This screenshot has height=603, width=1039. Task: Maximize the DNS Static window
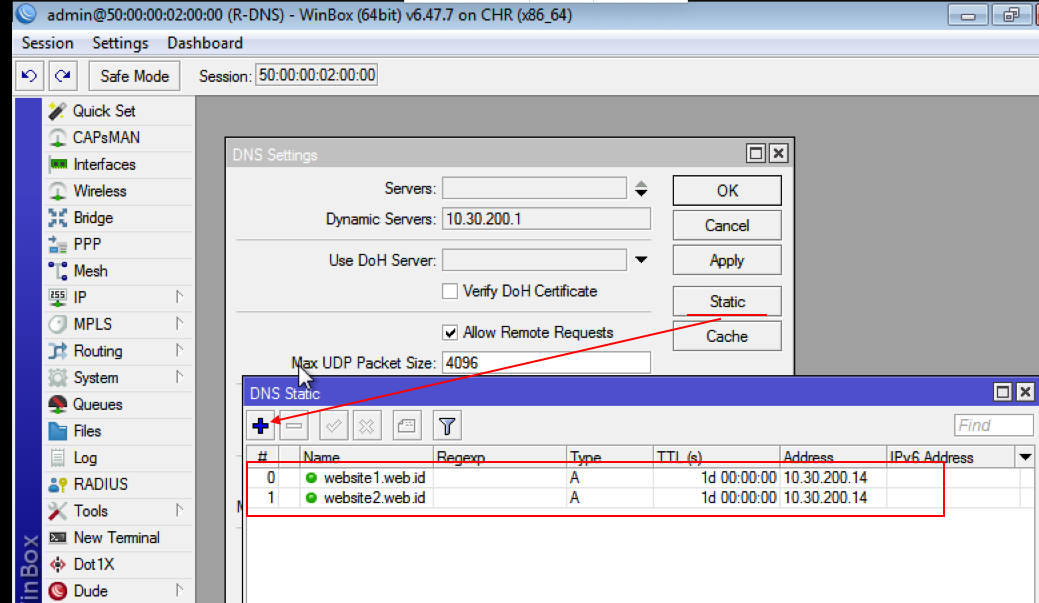tap(1003, 392)
